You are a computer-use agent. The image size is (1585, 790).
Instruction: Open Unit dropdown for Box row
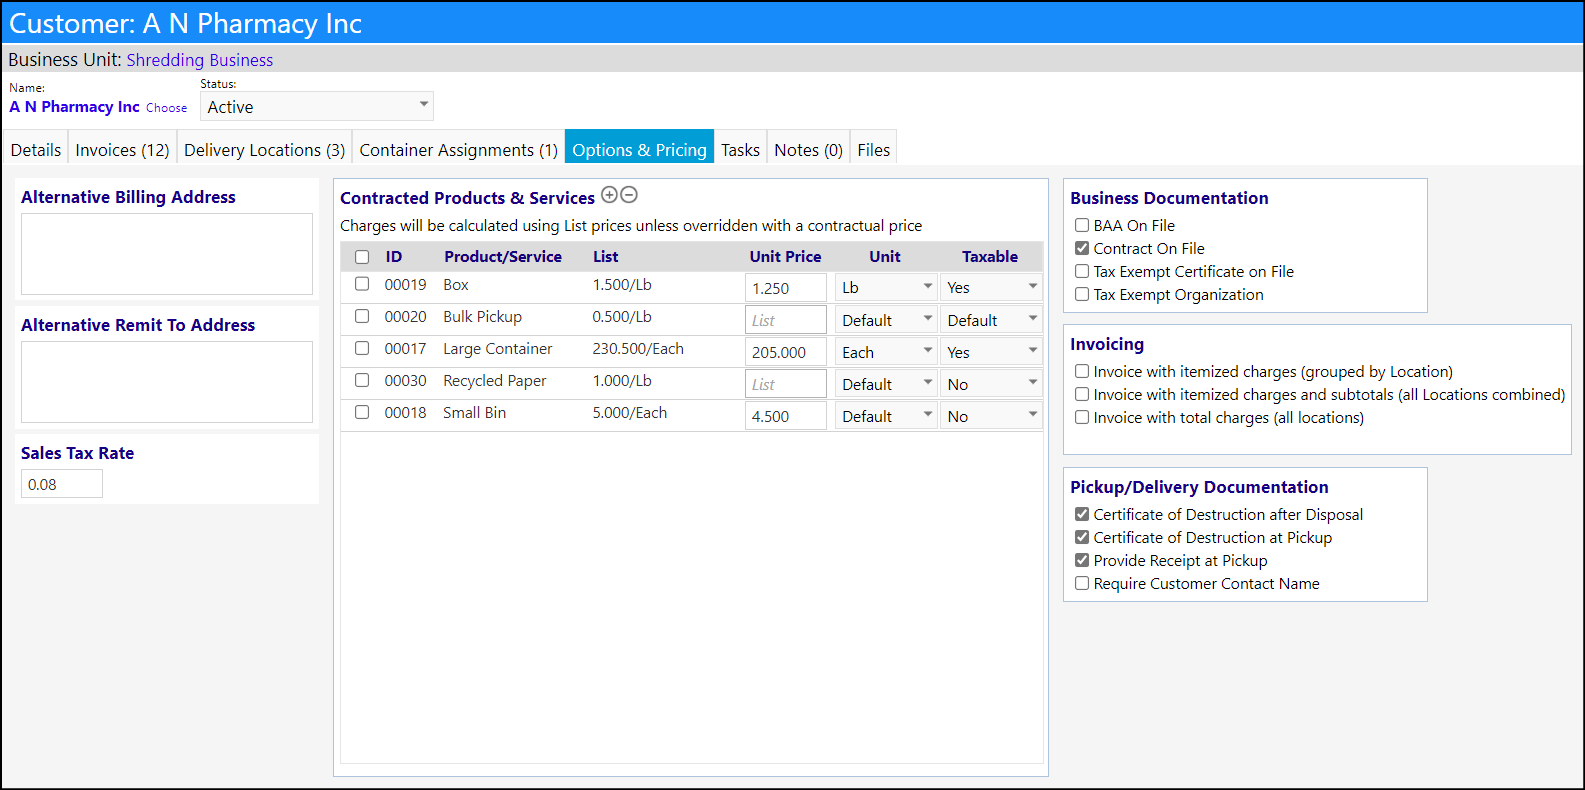click(x=886, y=287)
